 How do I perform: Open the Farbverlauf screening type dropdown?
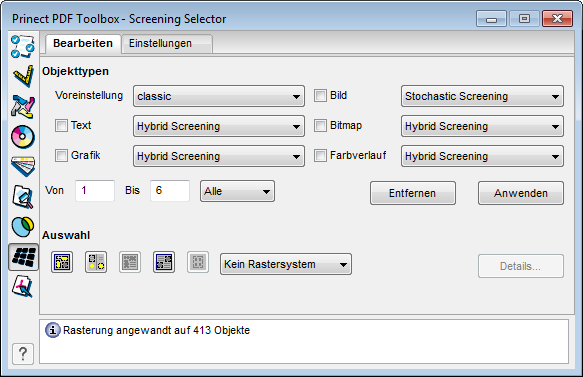[x=482, y=156]
